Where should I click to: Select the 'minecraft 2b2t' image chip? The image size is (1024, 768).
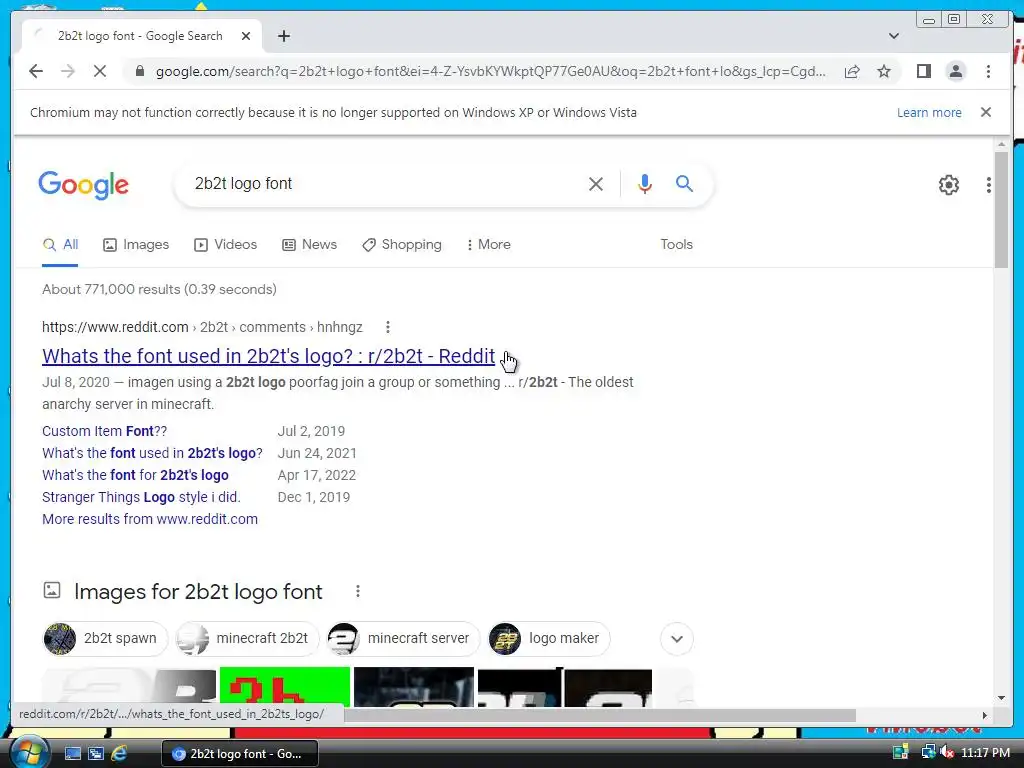pyautogui.click(x=247, y=639)
